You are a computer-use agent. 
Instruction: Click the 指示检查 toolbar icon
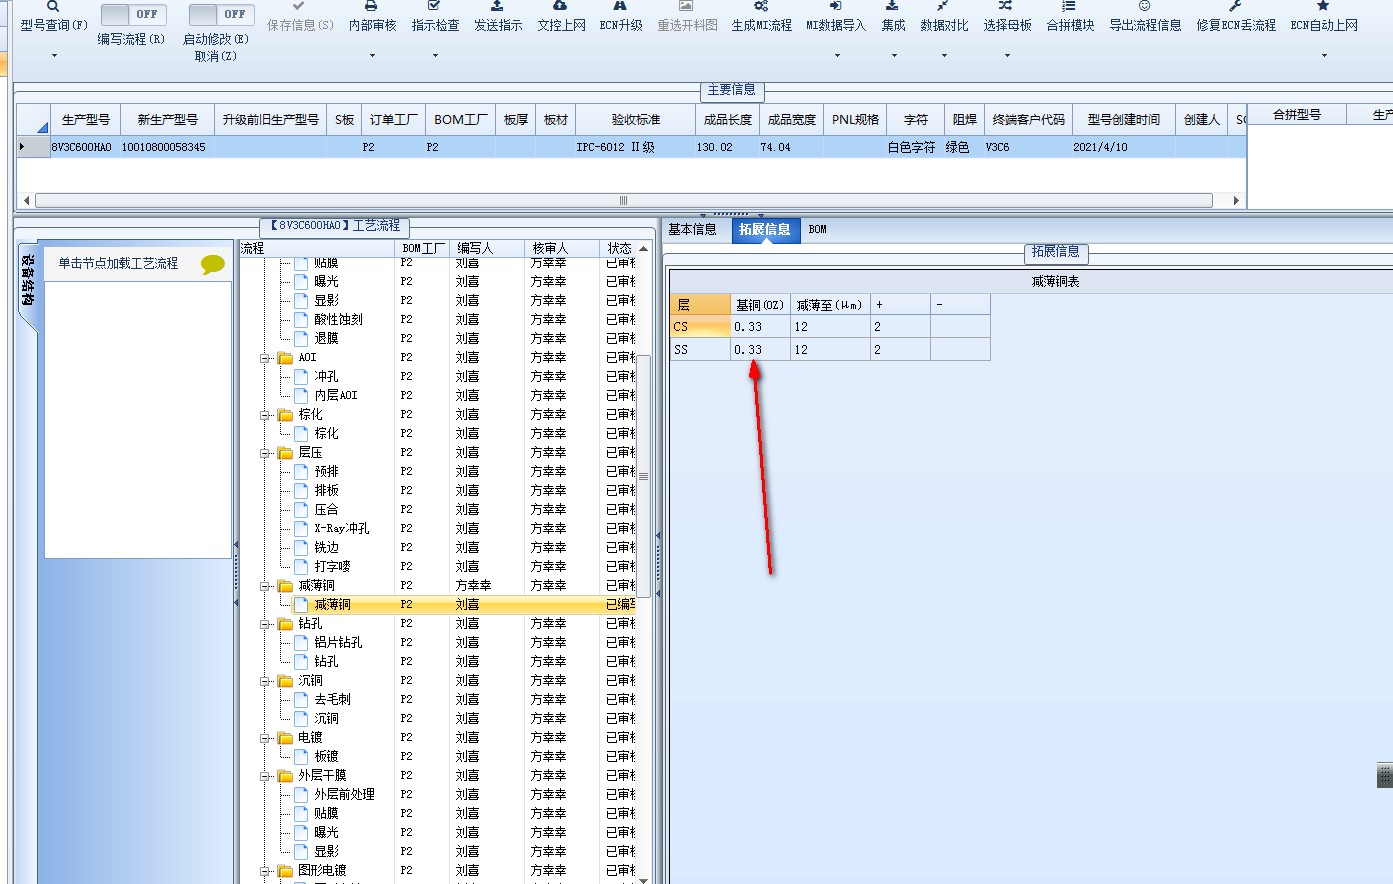point(434,6)
